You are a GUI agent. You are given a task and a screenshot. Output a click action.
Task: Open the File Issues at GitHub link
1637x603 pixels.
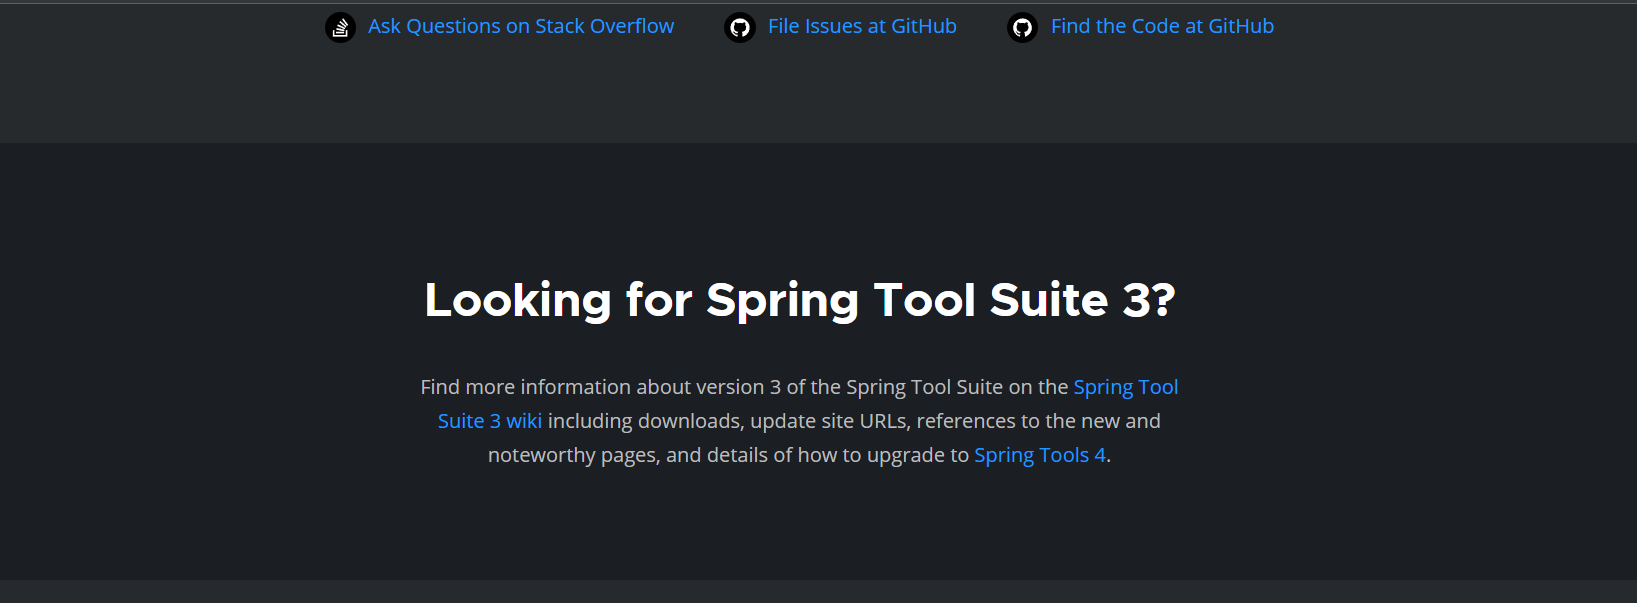[862, 27]
